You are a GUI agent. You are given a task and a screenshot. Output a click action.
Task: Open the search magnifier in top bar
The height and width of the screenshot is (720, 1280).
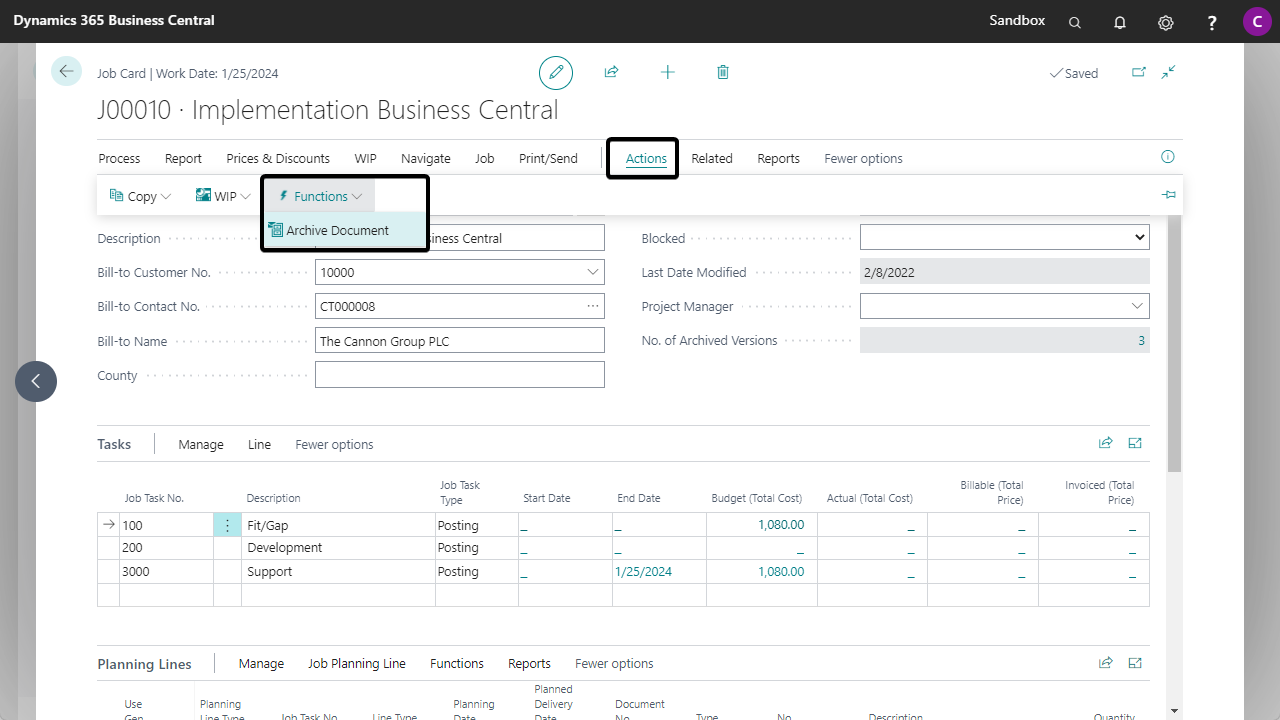point(1075,22)
